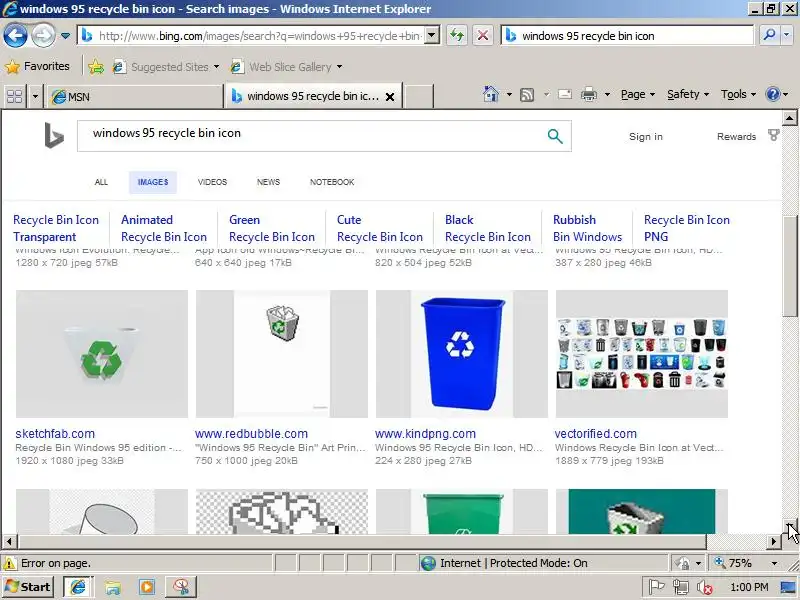Open the redbubble crumpled paper bin thumbnail

(282, 354)
